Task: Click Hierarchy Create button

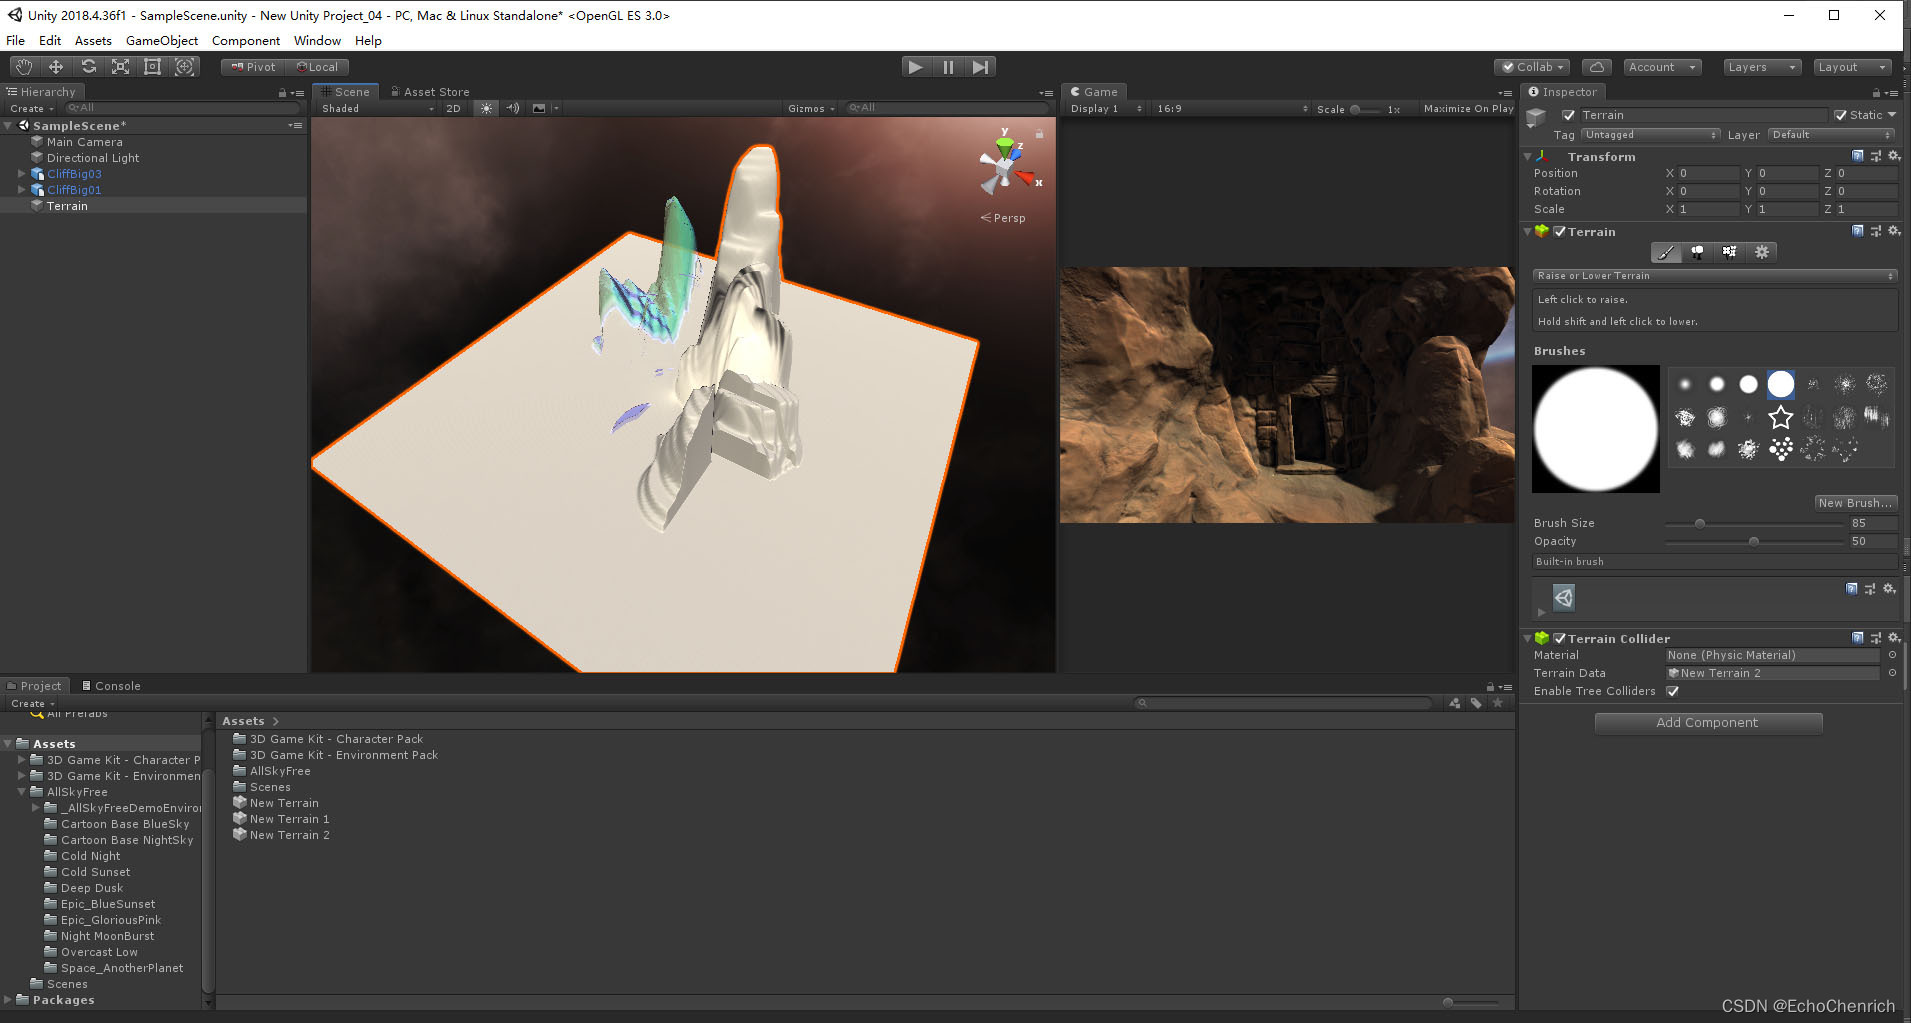Action: click(32, 108)
